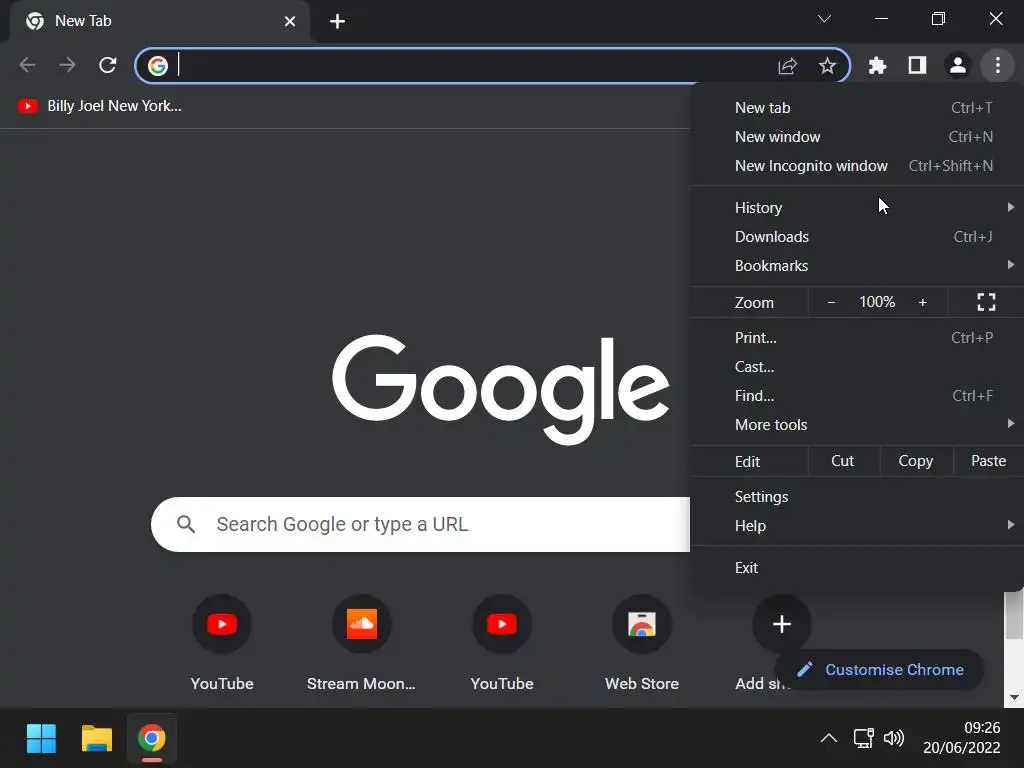The image size is (1024, 768).
Task: Open the Windows Start button
Action: [41, 739]
